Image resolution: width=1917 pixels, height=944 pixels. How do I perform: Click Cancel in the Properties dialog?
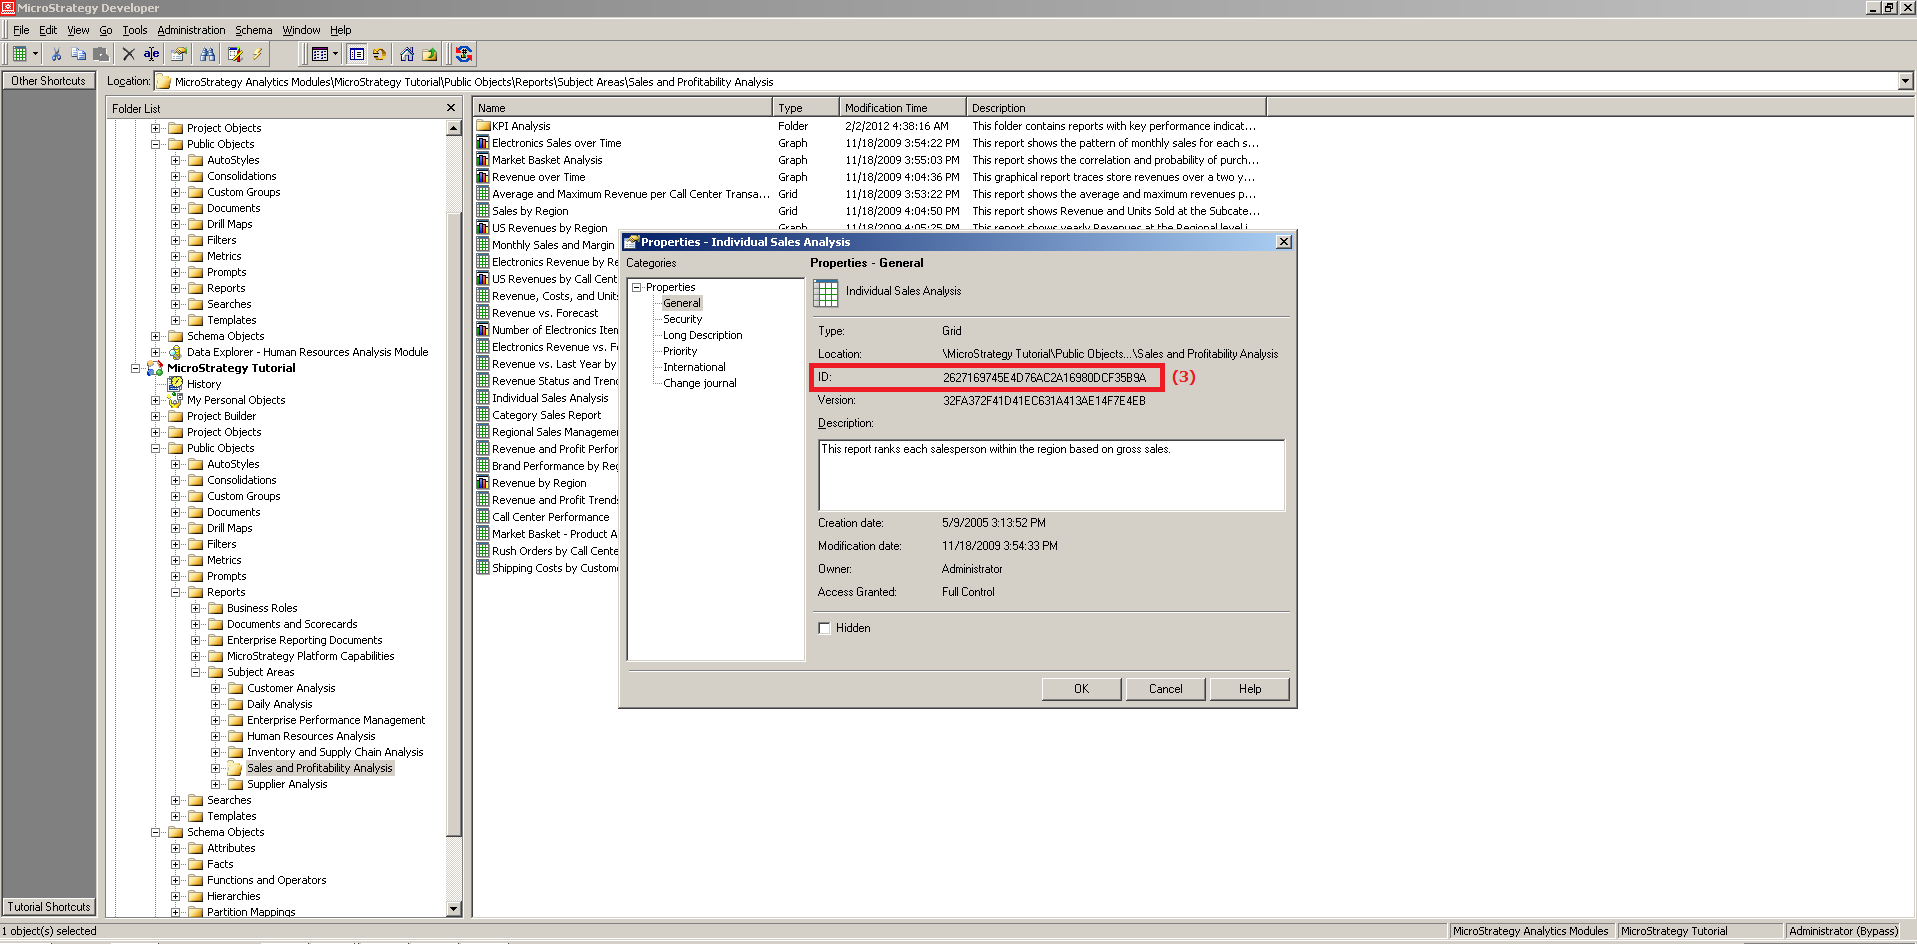1165,689
